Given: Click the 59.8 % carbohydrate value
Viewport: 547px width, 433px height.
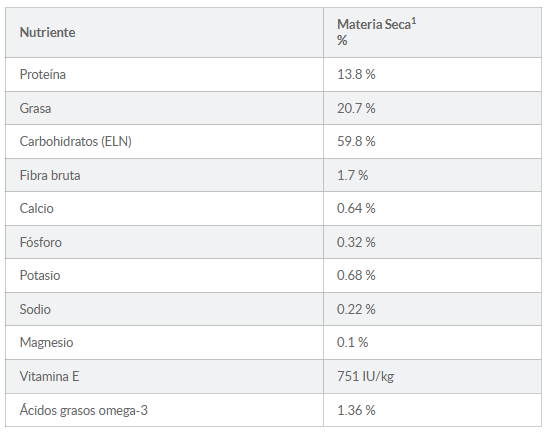Looking at the screenshot, I should [356, 141].
